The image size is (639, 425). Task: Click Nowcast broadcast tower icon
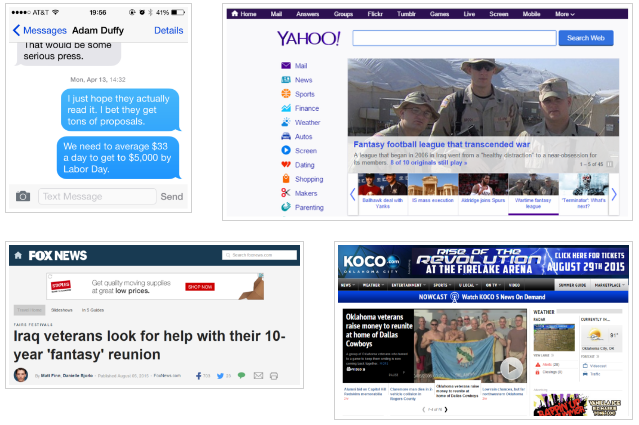point(454,297)
